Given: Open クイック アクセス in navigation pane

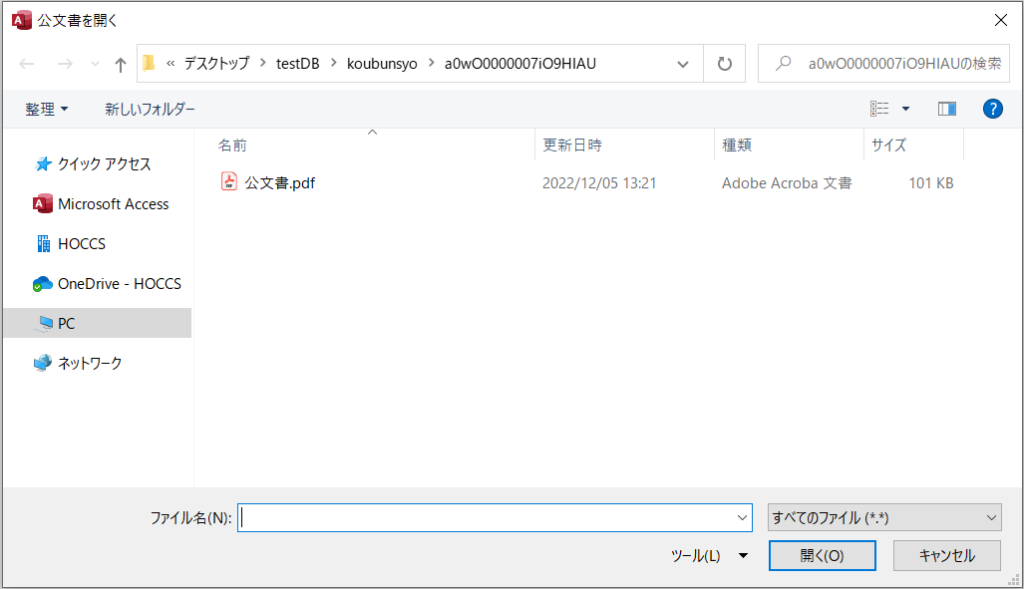Looking at the screenshot, I should pos(103,164).
